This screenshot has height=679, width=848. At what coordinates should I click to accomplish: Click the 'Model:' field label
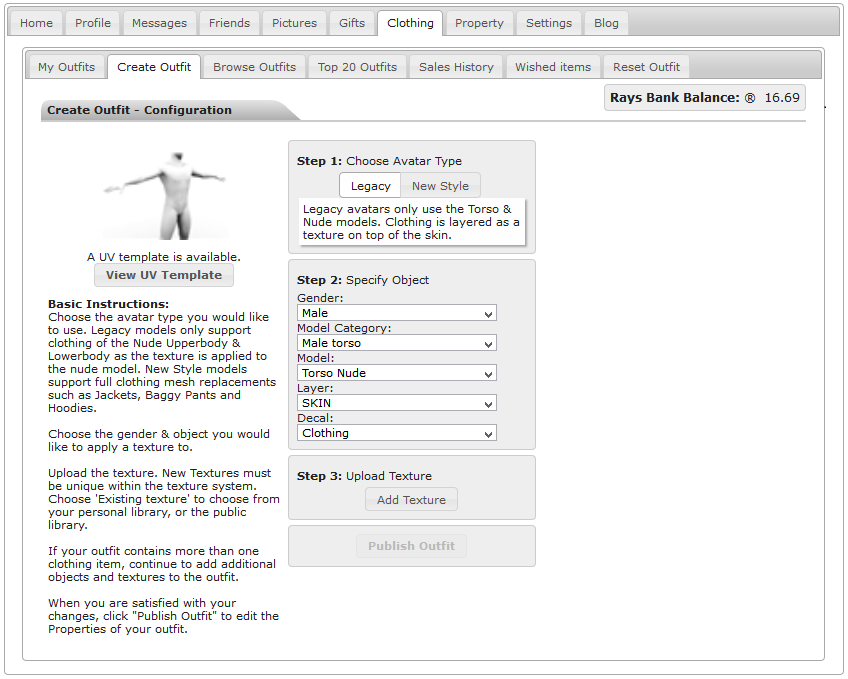tap(316, 358)
